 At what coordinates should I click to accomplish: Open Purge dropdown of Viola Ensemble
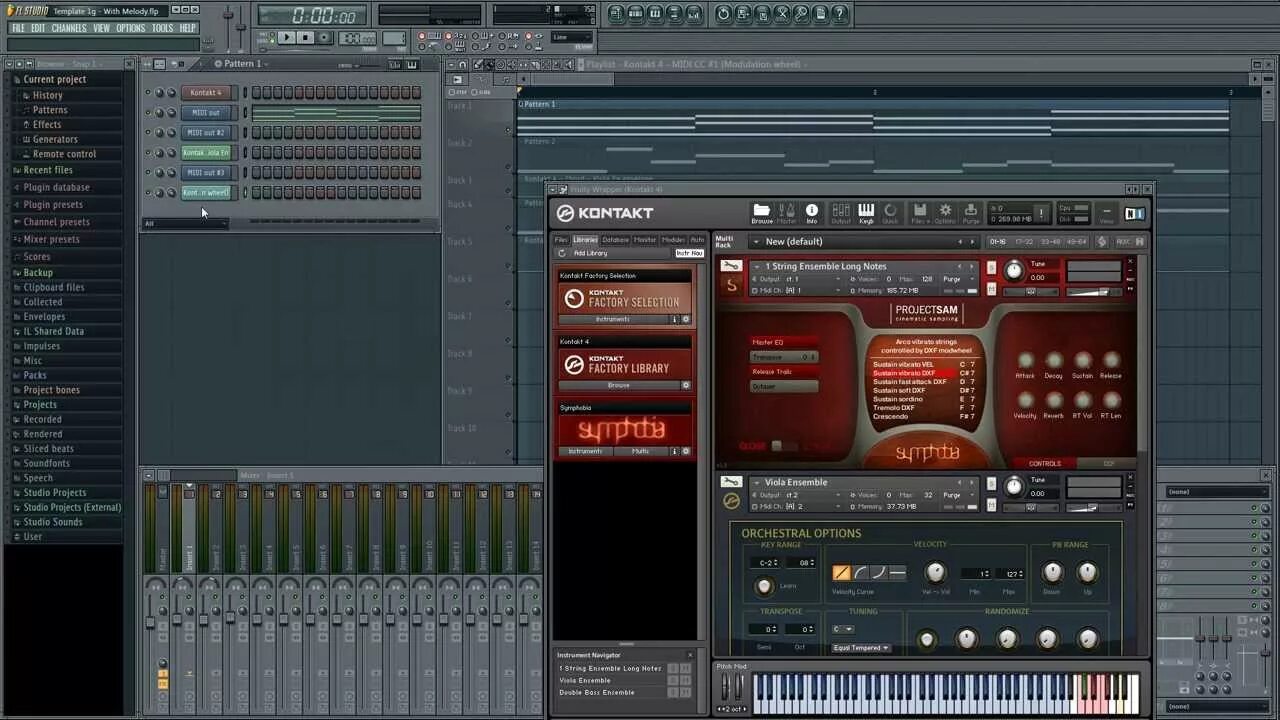(x=957, y=495)
